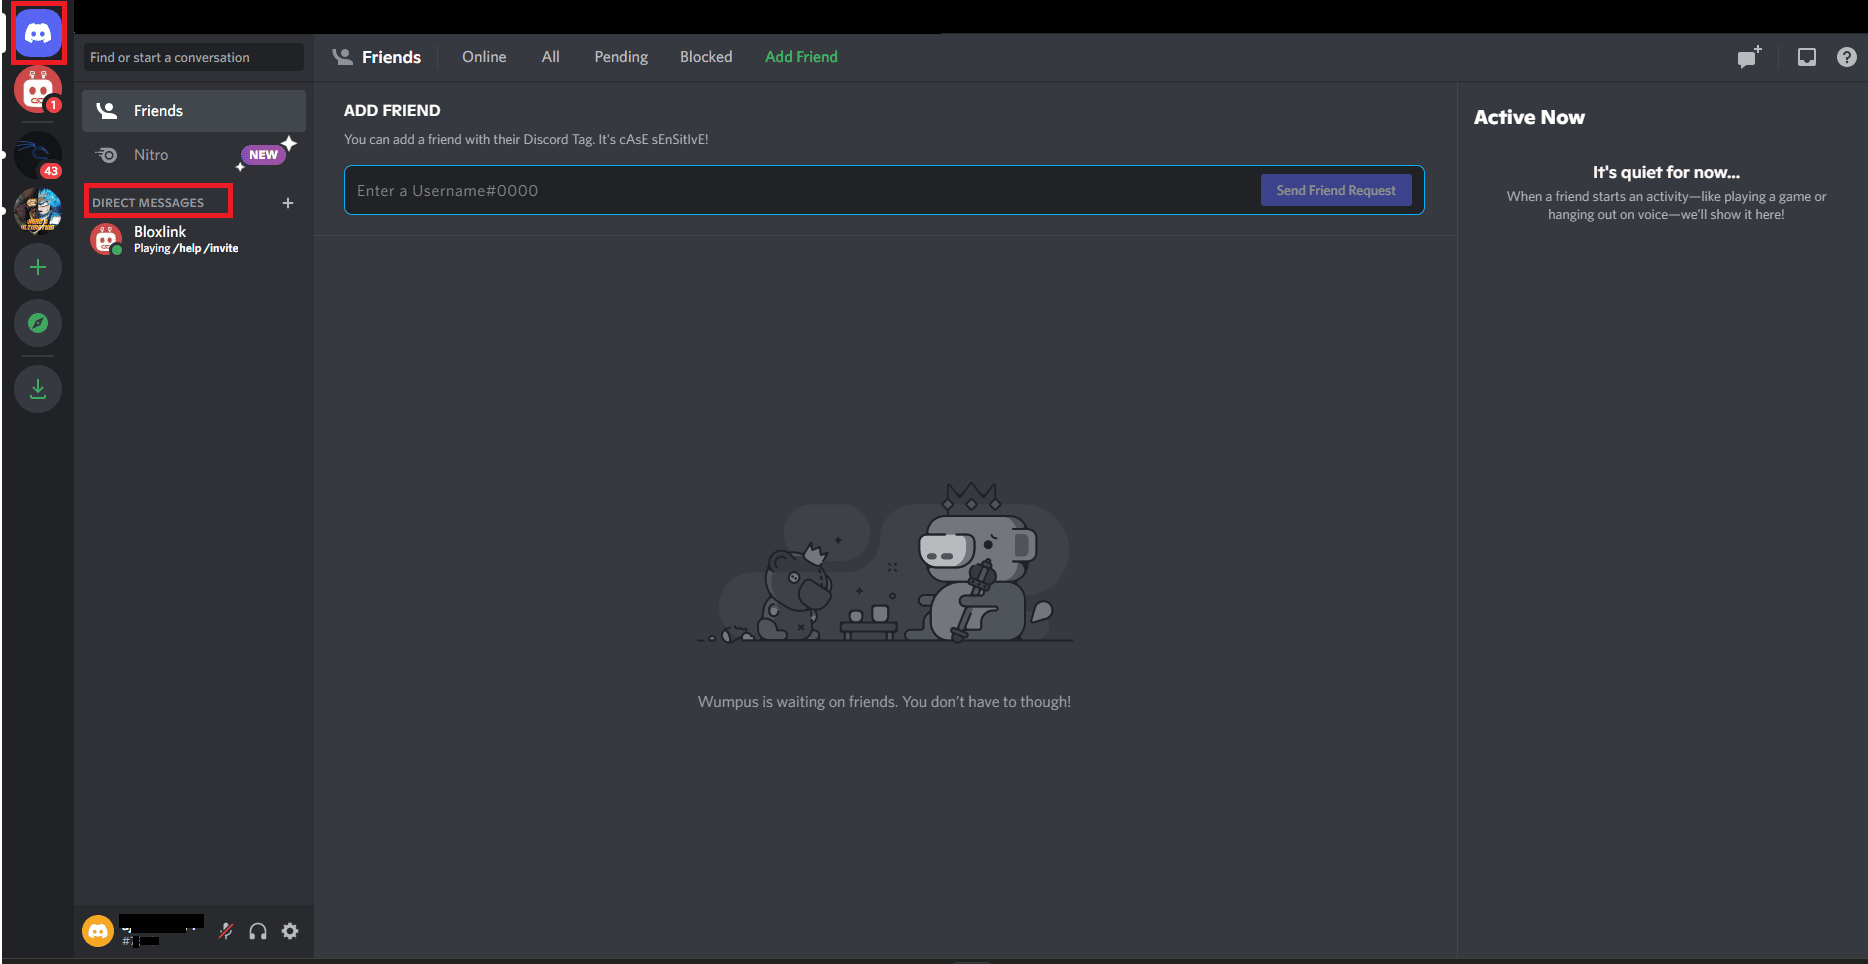
Task: Click Find or start a conversation box
Action: [x=194, y=57]
